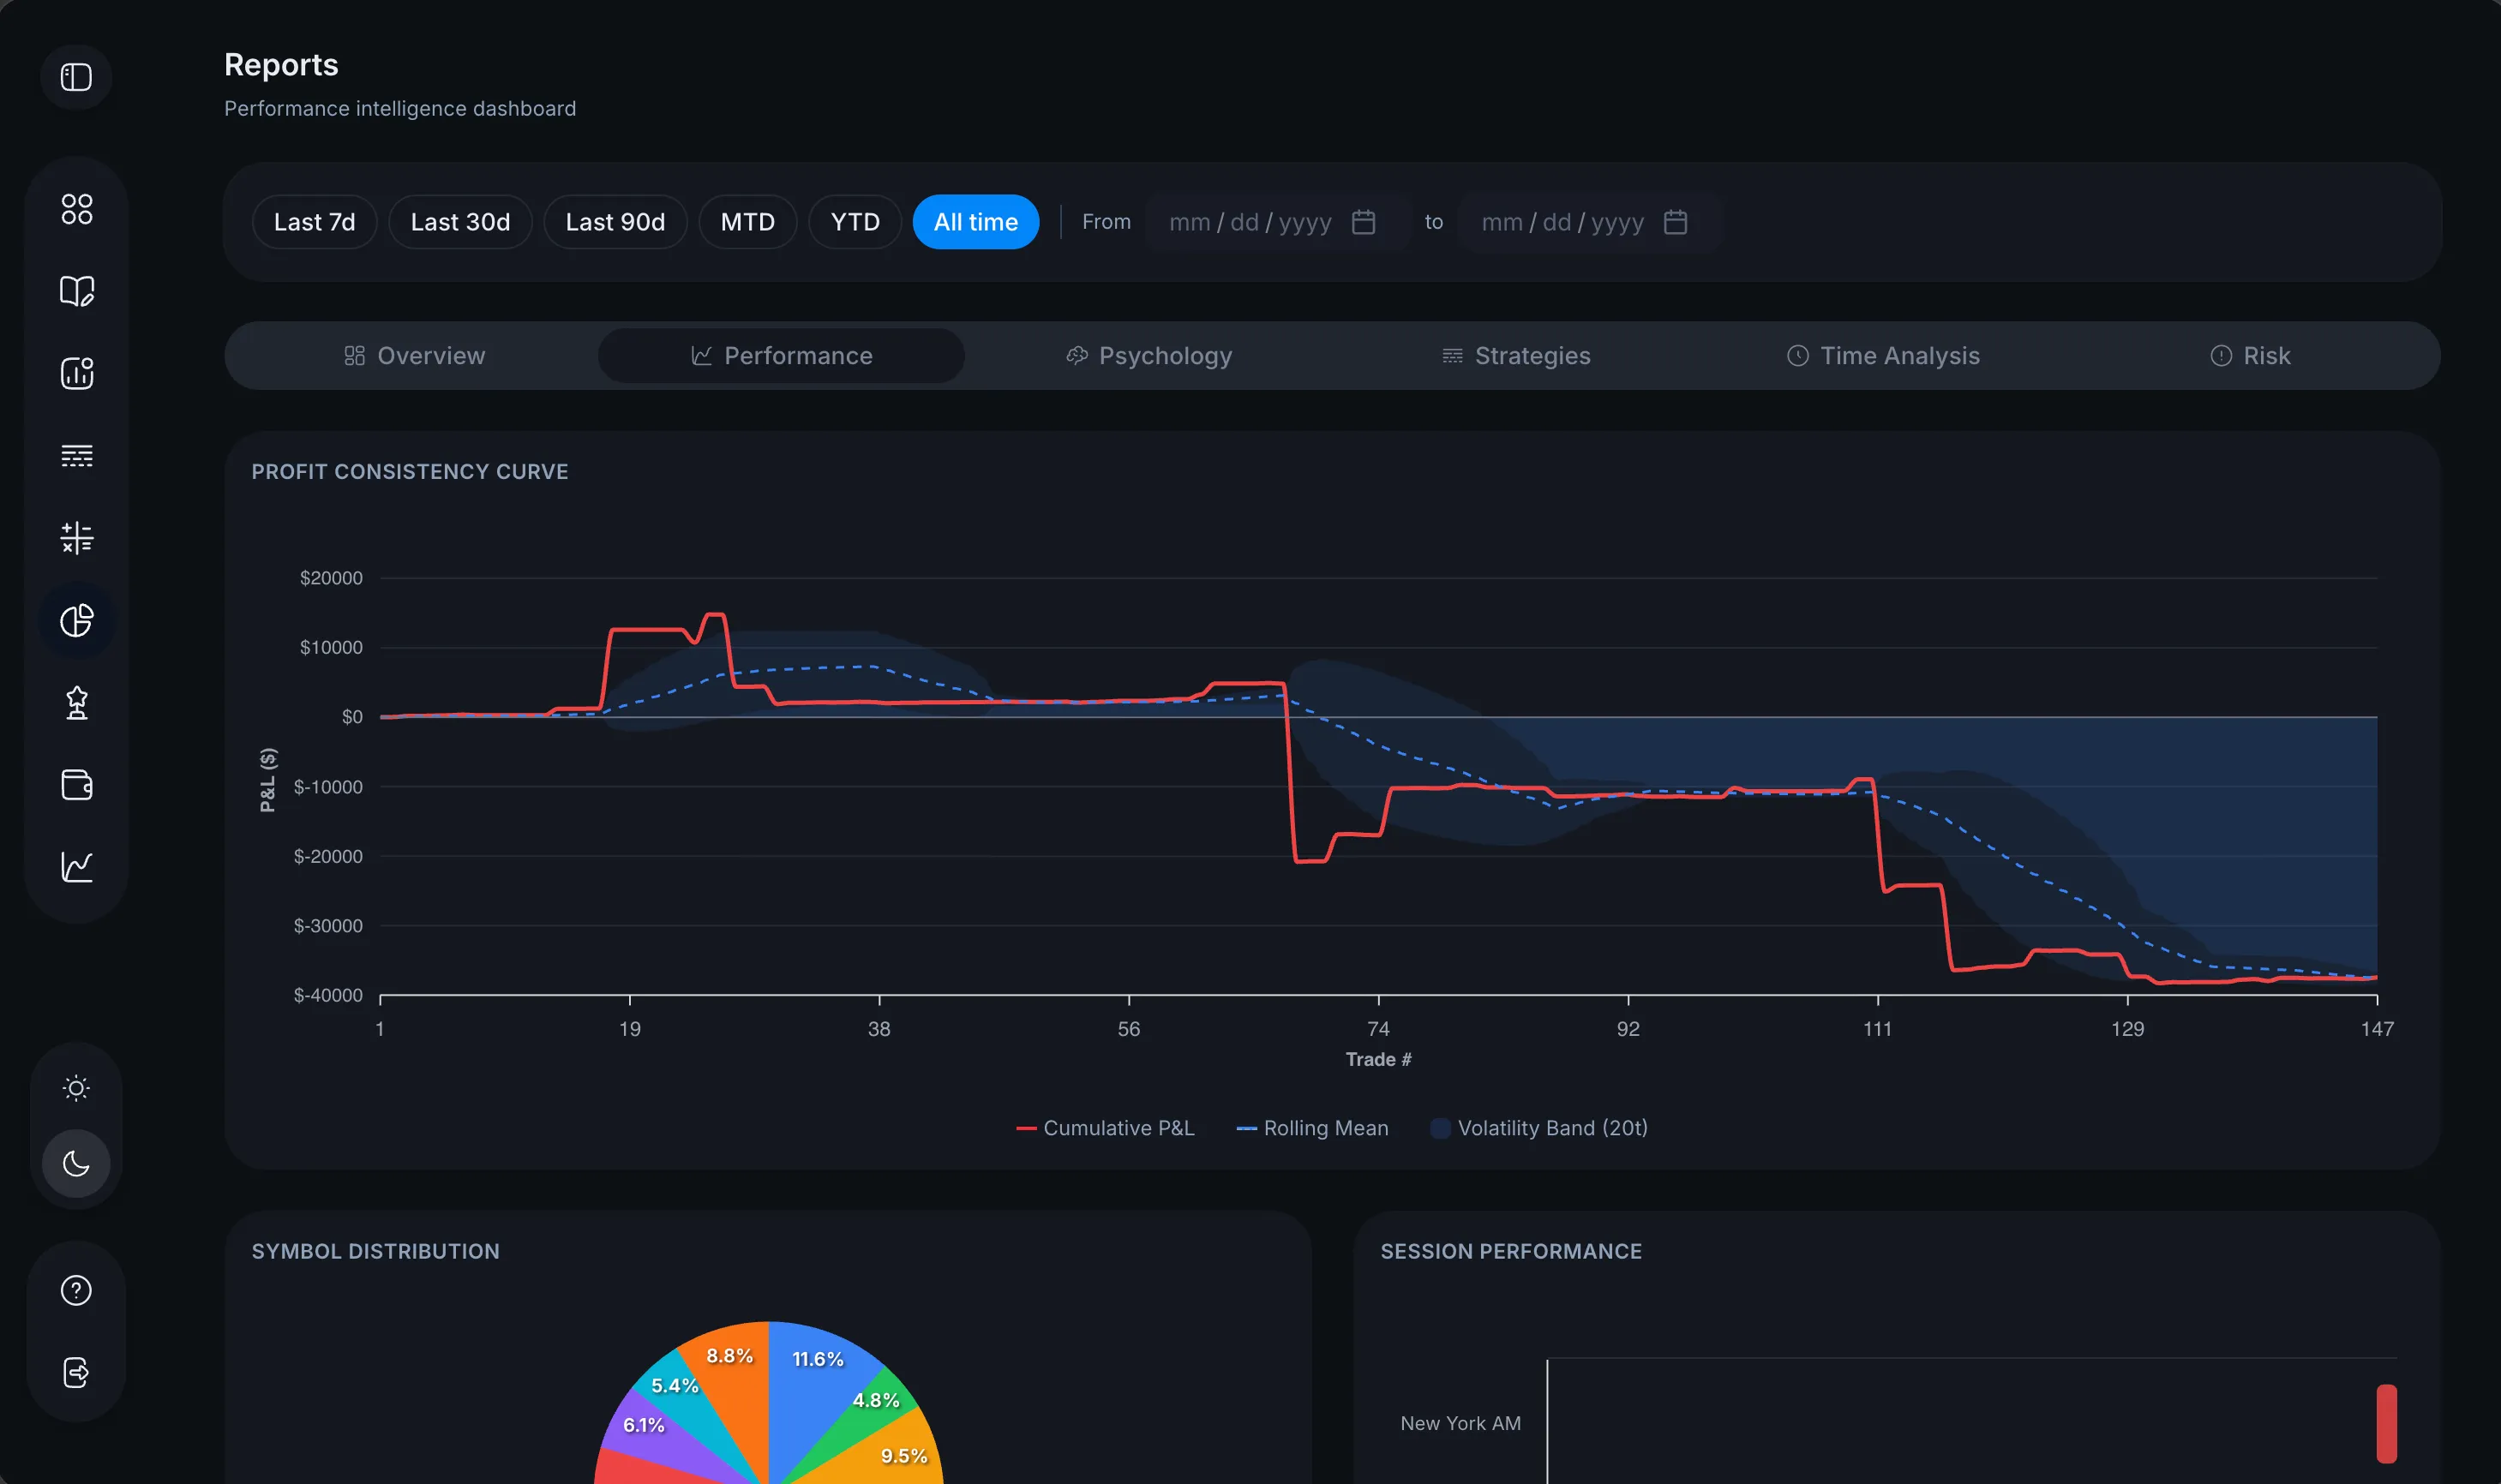Viewport: 2501px width, 1484px height.
Task: Toggle Cumulative P&L legend item
Action: [x=1105, y=1128]
